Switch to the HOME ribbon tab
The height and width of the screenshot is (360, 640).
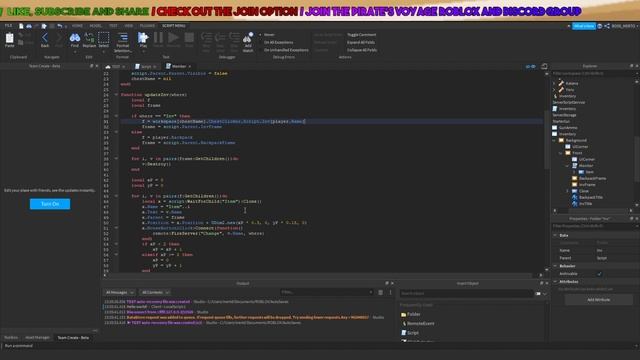tap(77, 26)
